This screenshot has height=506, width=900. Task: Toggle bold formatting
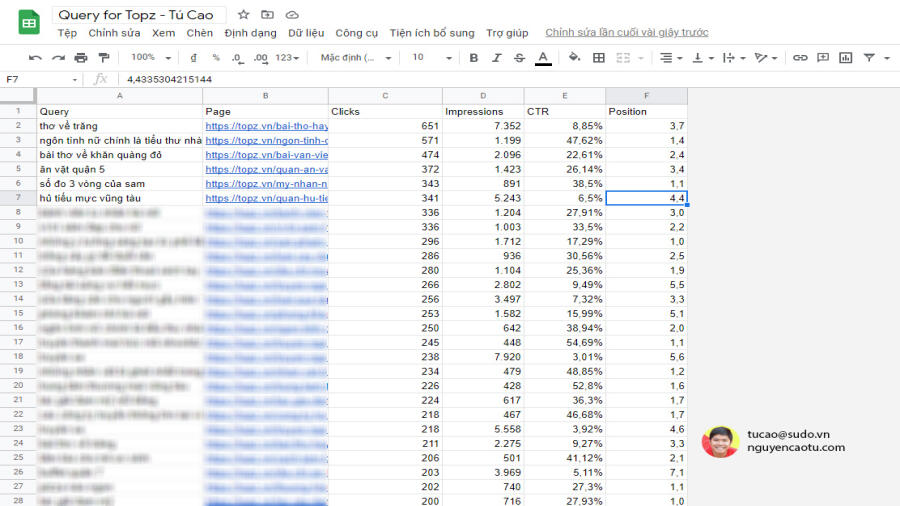pos(474,57)
